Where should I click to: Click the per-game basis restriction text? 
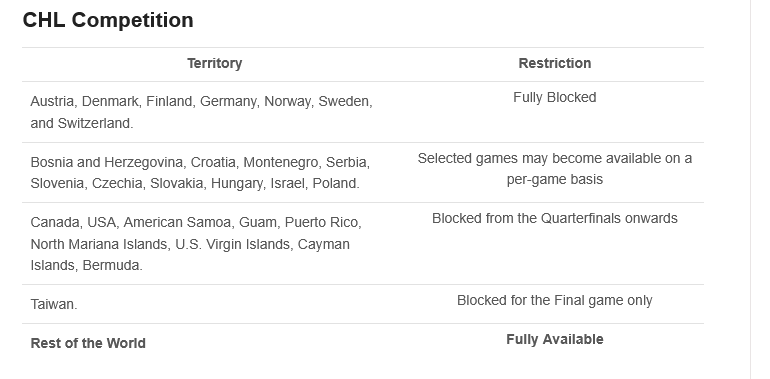[554, 179]
